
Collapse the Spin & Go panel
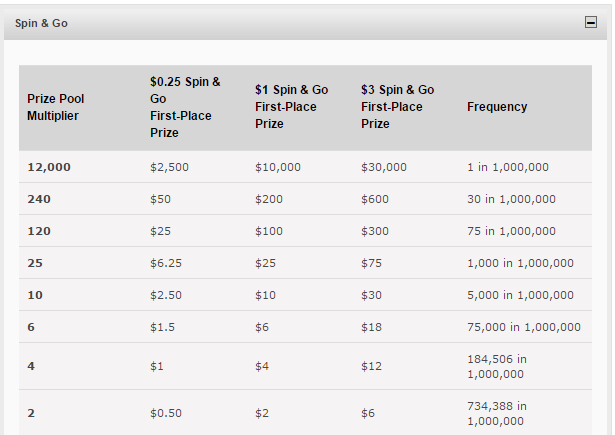click(591, 22)
